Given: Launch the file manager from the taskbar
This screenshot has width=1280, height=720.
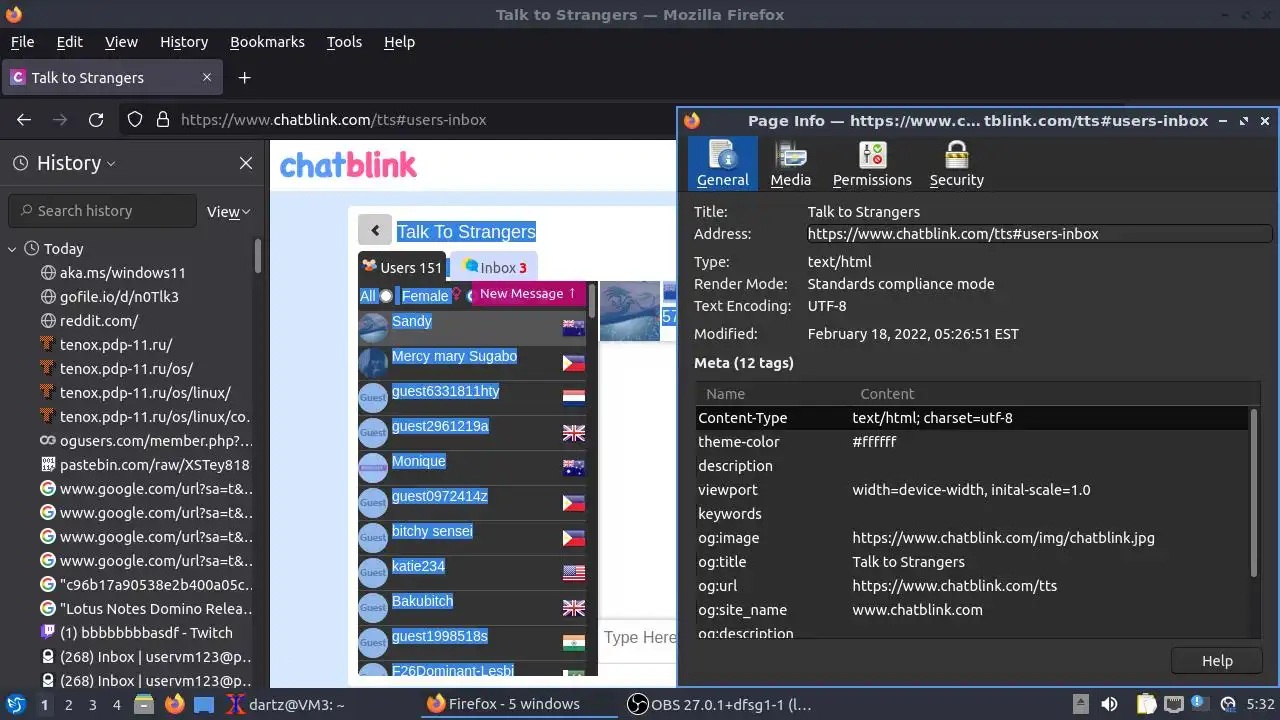Looking at the screenshot, I should click(x=144, y=705).
